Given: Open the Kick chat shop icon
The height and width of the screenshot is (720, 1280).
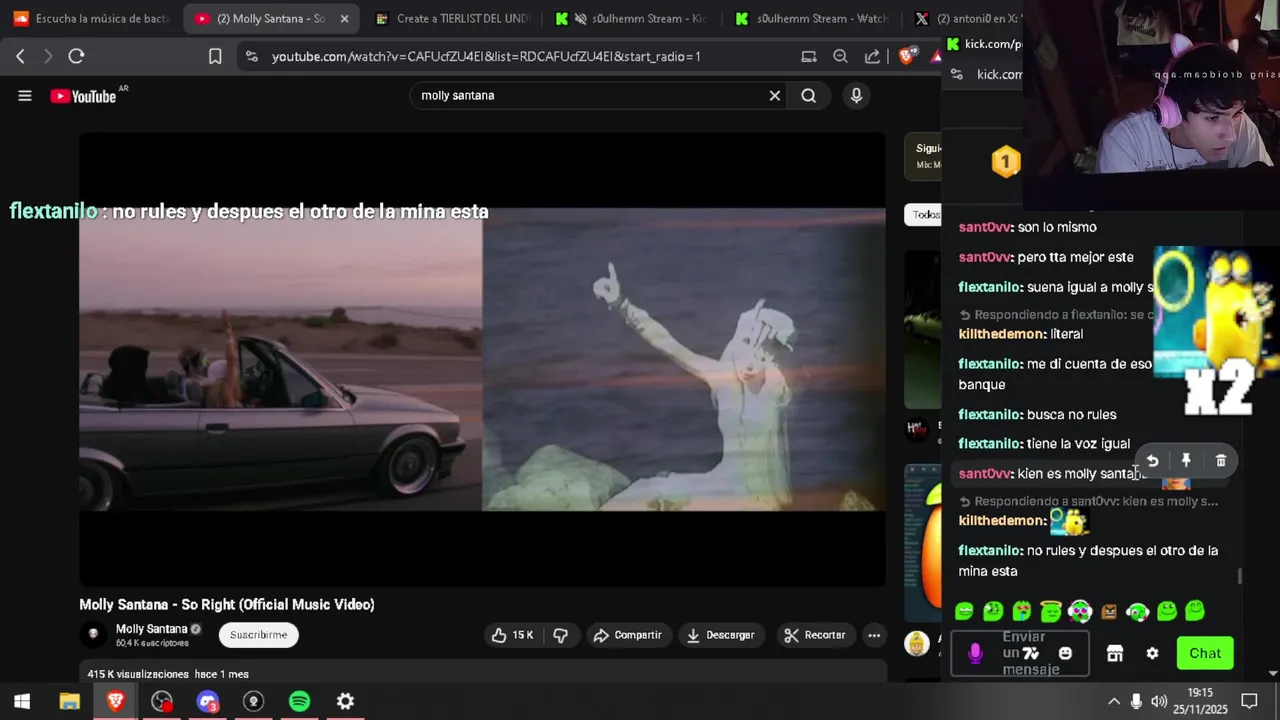Looking at the screenshot, I should click(1115, 653).
